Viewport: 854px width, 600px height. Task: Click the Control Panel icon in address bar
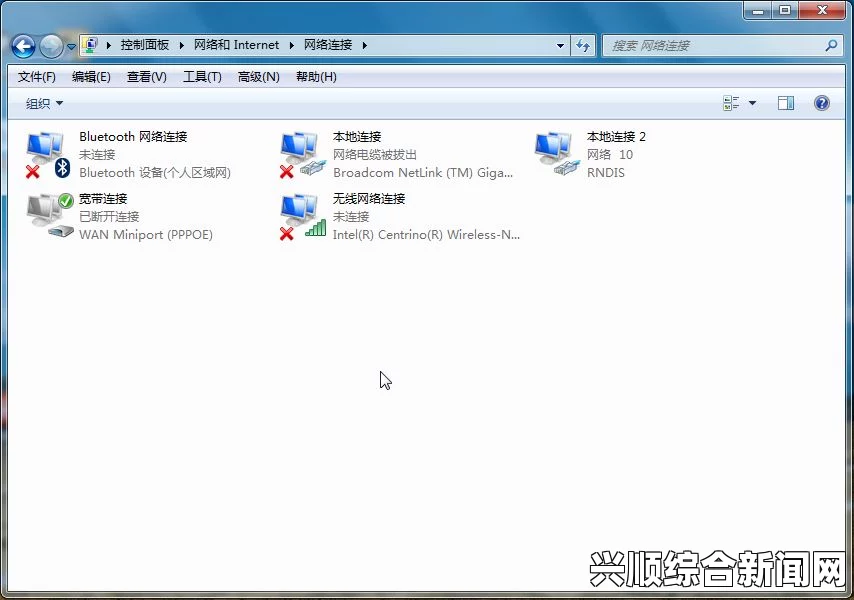(91, 45)
